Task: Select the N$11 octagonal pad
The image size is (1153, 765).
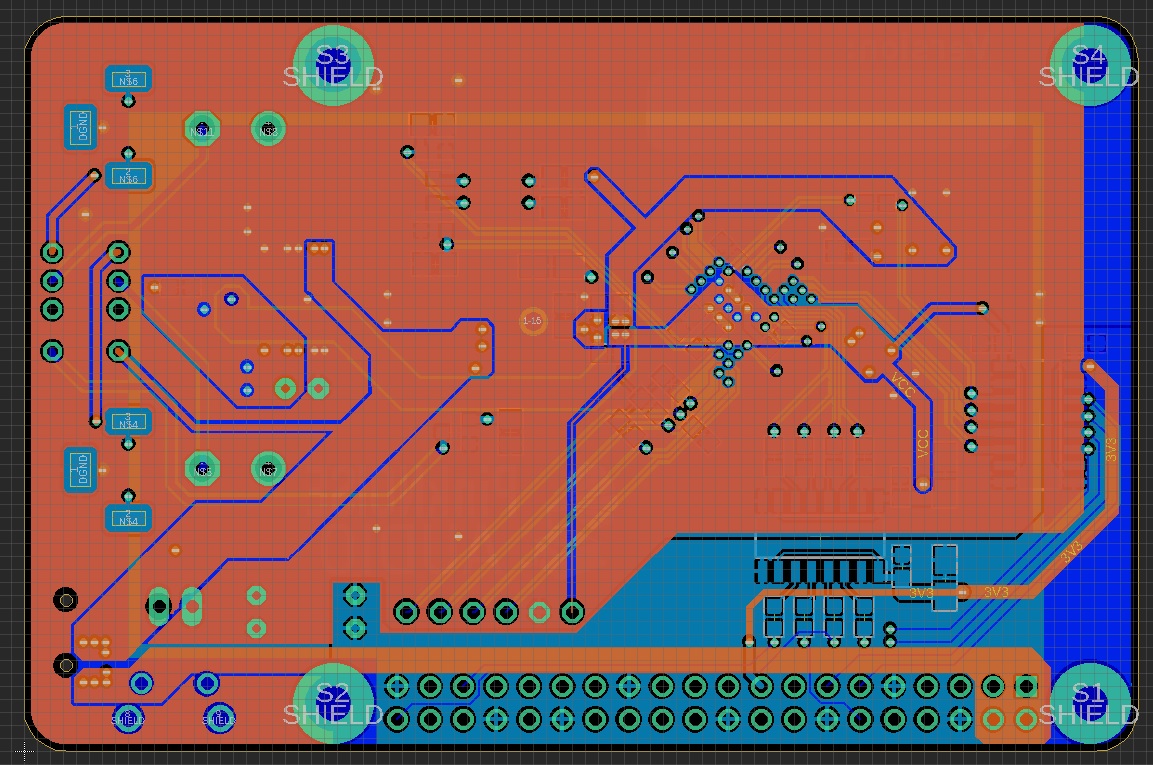Action: tap(202, 130)
